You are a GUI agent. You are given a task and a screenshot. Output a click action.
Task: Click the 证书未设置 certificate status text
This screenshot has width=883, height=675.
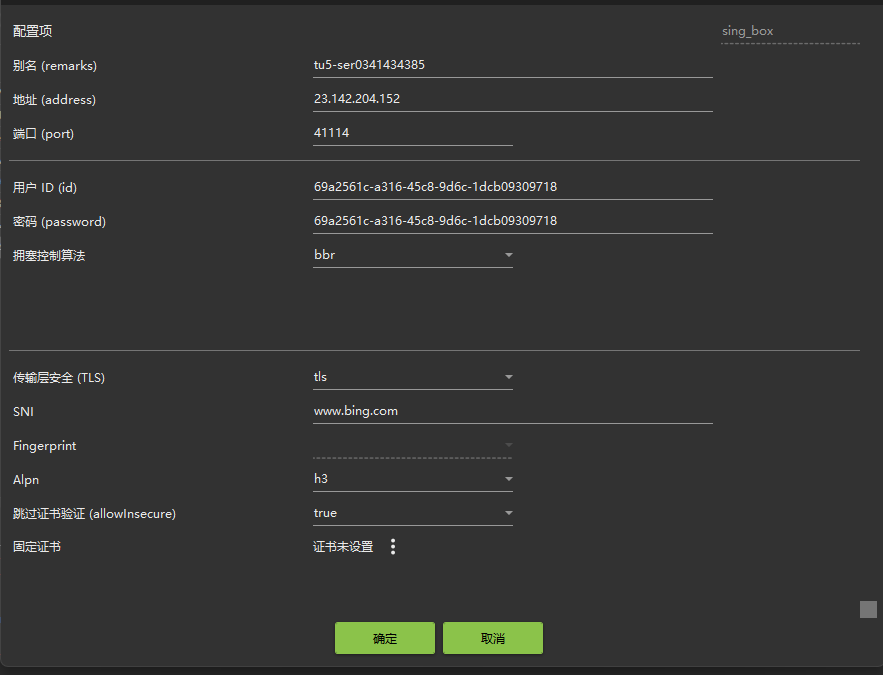coord(343,547)
